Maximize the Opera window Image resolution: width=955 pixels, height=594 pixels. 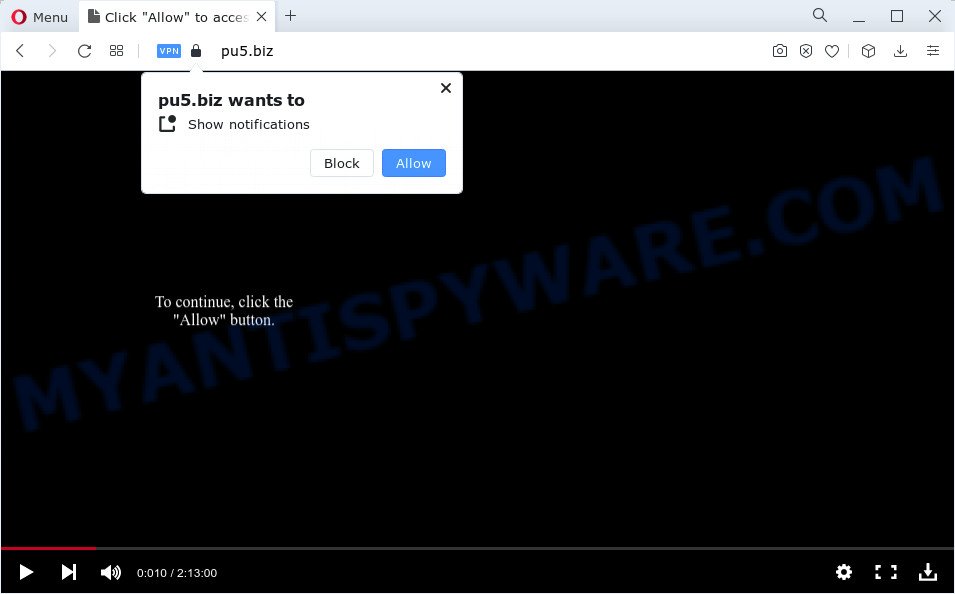pyautogui.click(x=897, y=16)
